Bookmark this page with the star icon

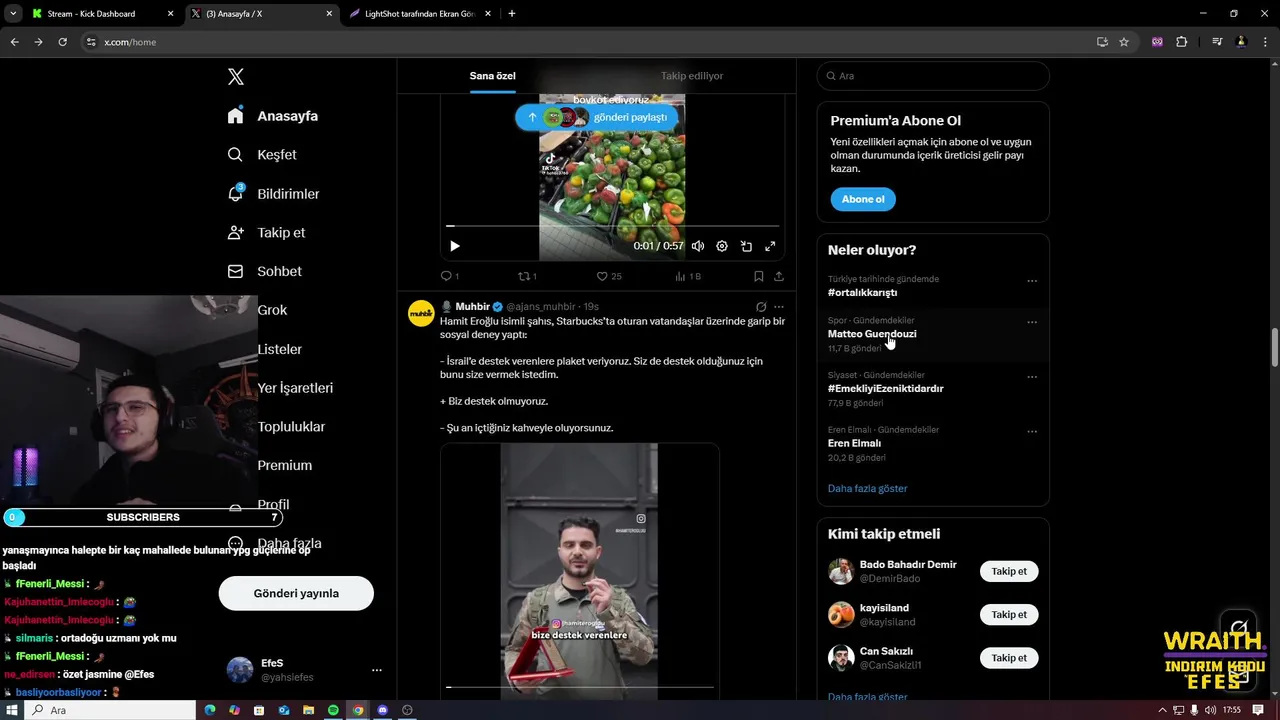click(x=1124, y=42)
